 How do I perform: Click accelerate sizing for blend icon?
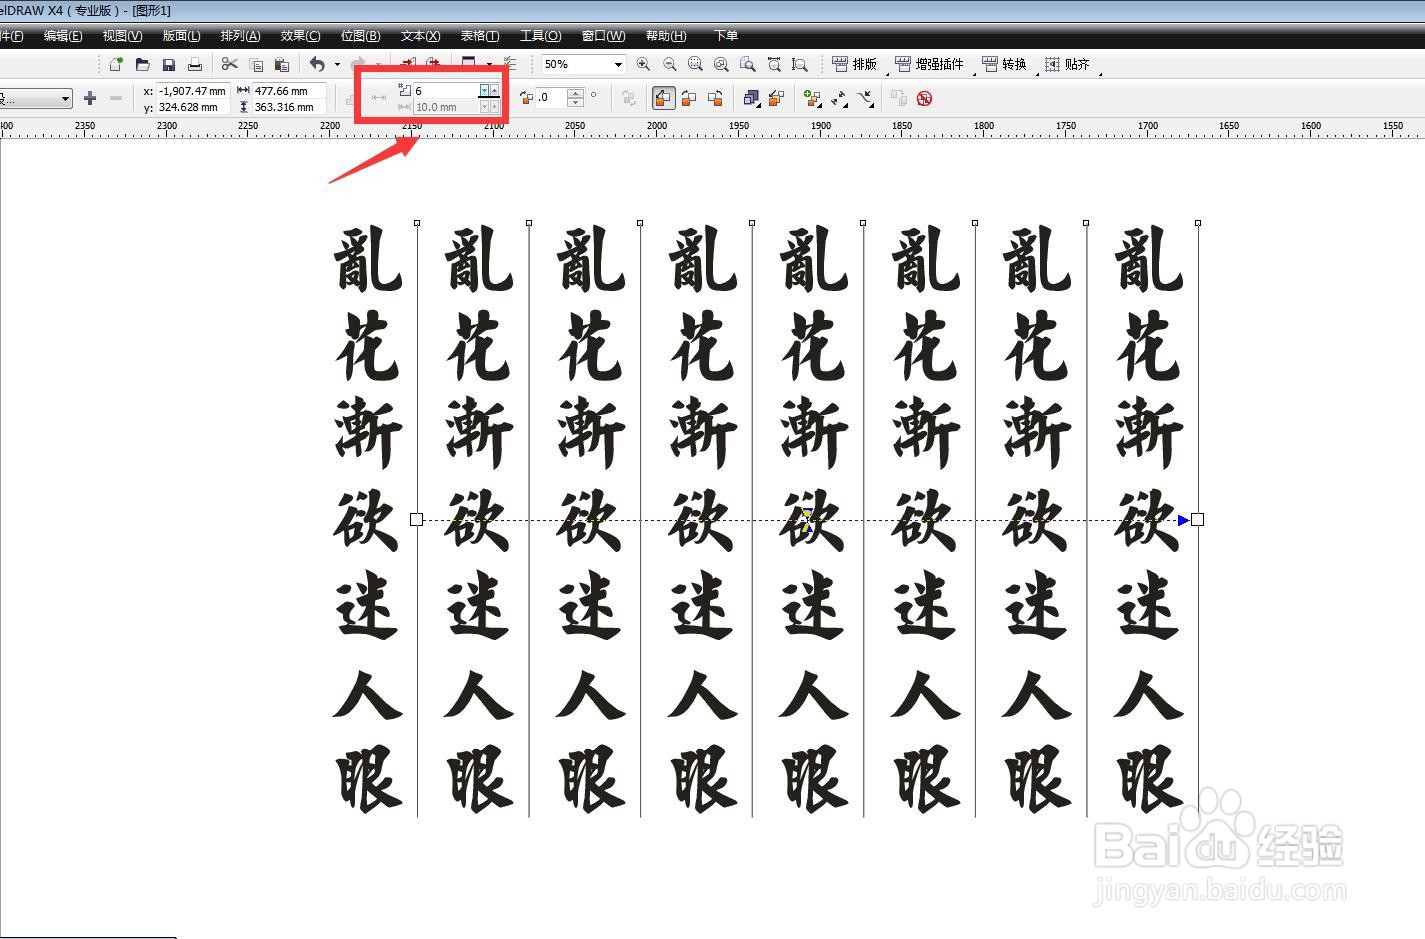tap(776, 98)
